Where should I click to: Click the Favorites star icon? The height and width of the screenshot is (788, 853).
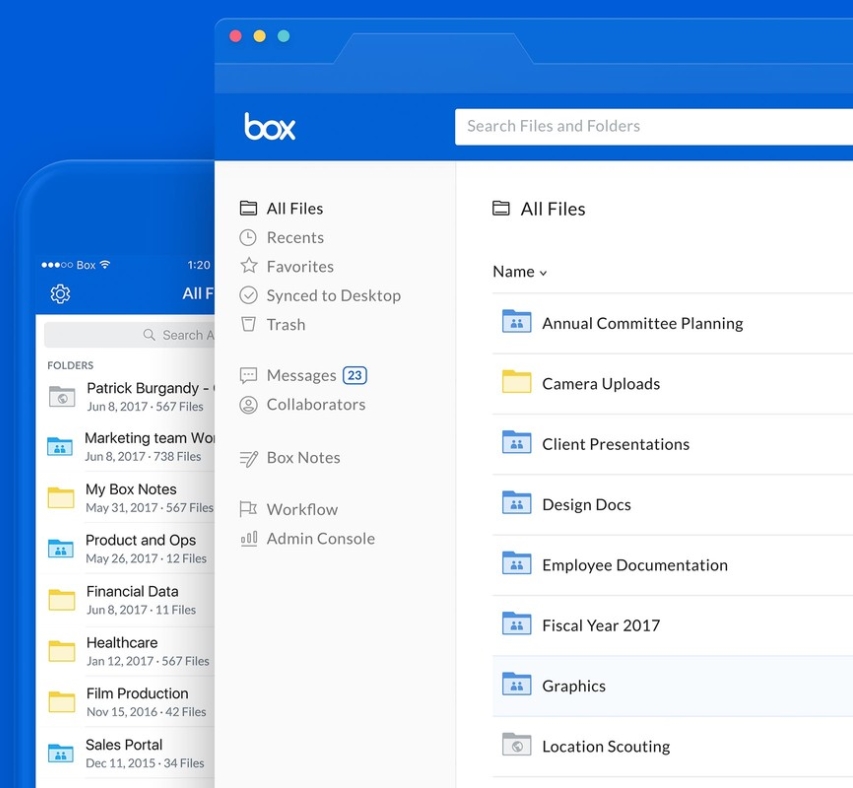(x=249, y=265)
